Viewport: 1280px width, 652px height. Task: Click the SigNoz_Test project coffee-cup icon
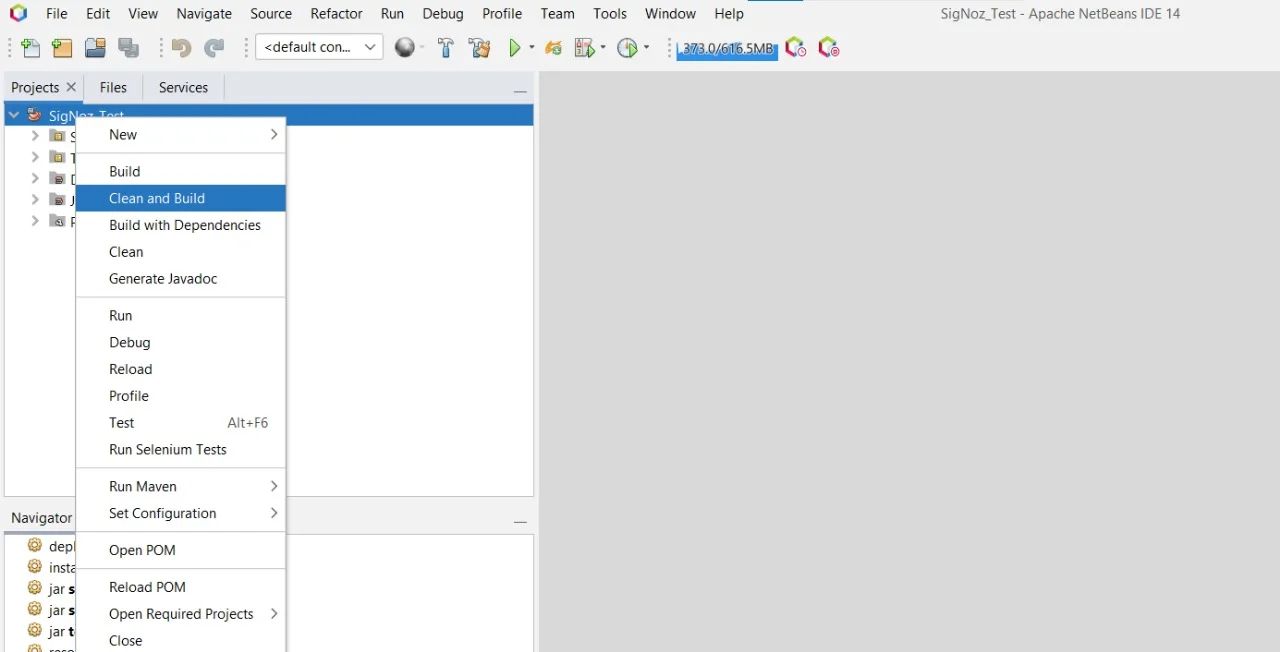pyautogui.click(x=34, y=115)
